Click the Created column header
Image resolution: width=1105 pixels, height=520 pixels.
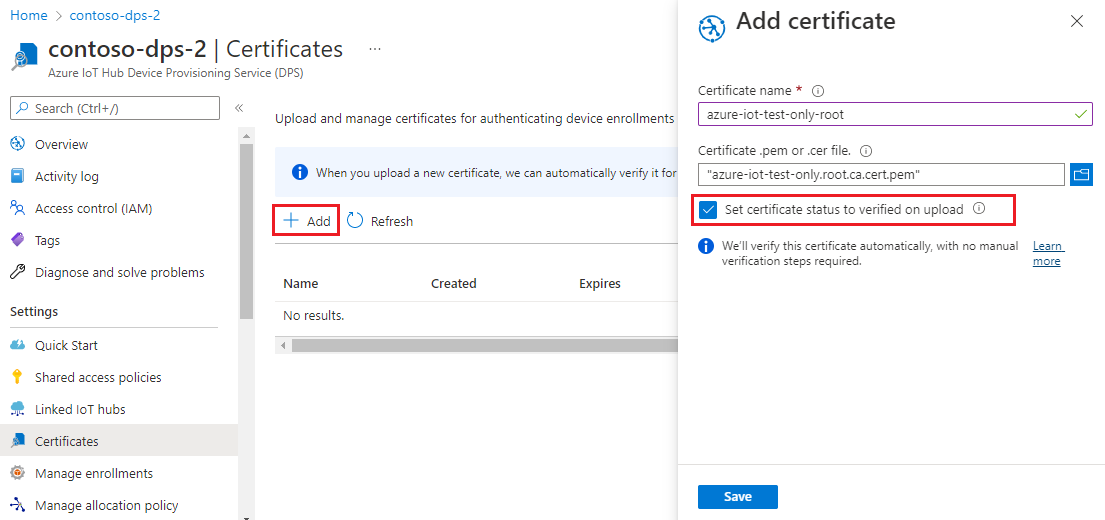[454, 283]
